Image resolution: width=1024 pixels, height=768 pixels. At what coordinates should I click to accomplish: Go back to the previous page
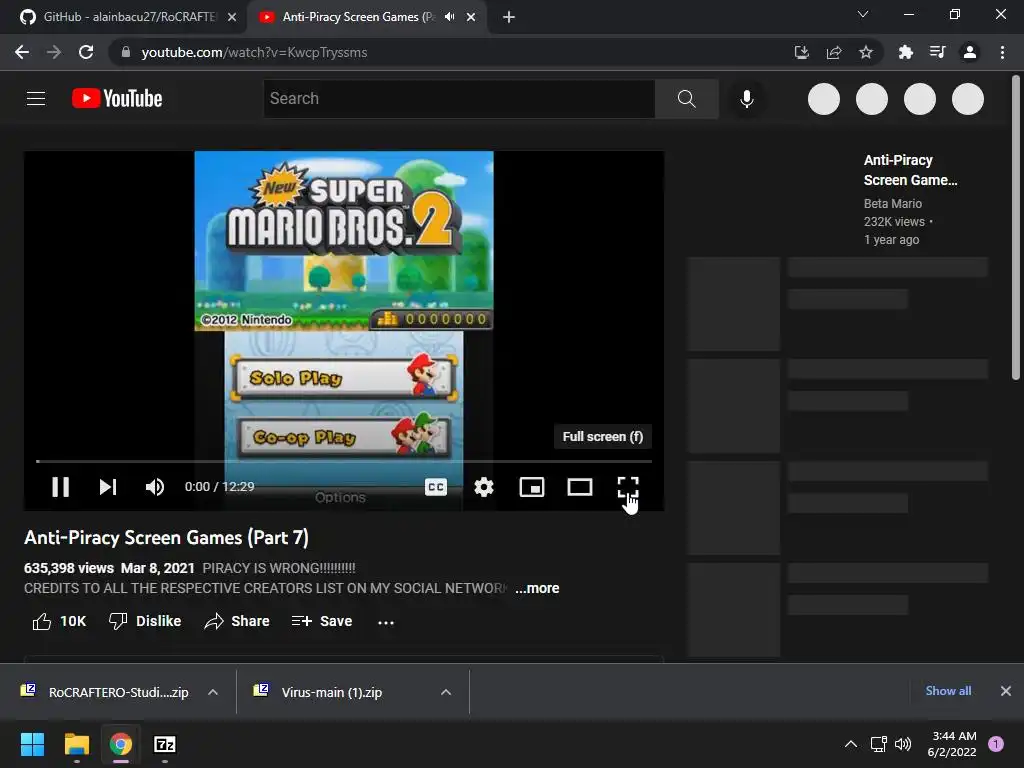click(22, 52)
